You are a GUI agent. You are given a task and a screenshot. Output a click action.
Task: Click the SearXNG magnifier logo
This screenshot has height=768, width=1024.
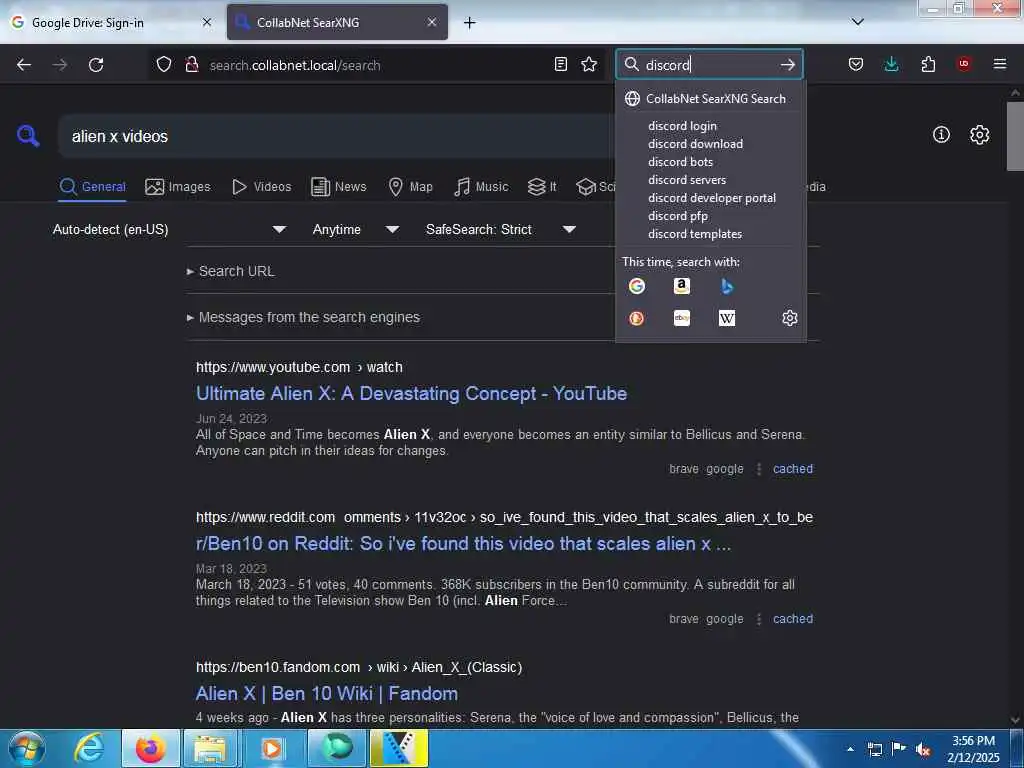pos(28,136)
